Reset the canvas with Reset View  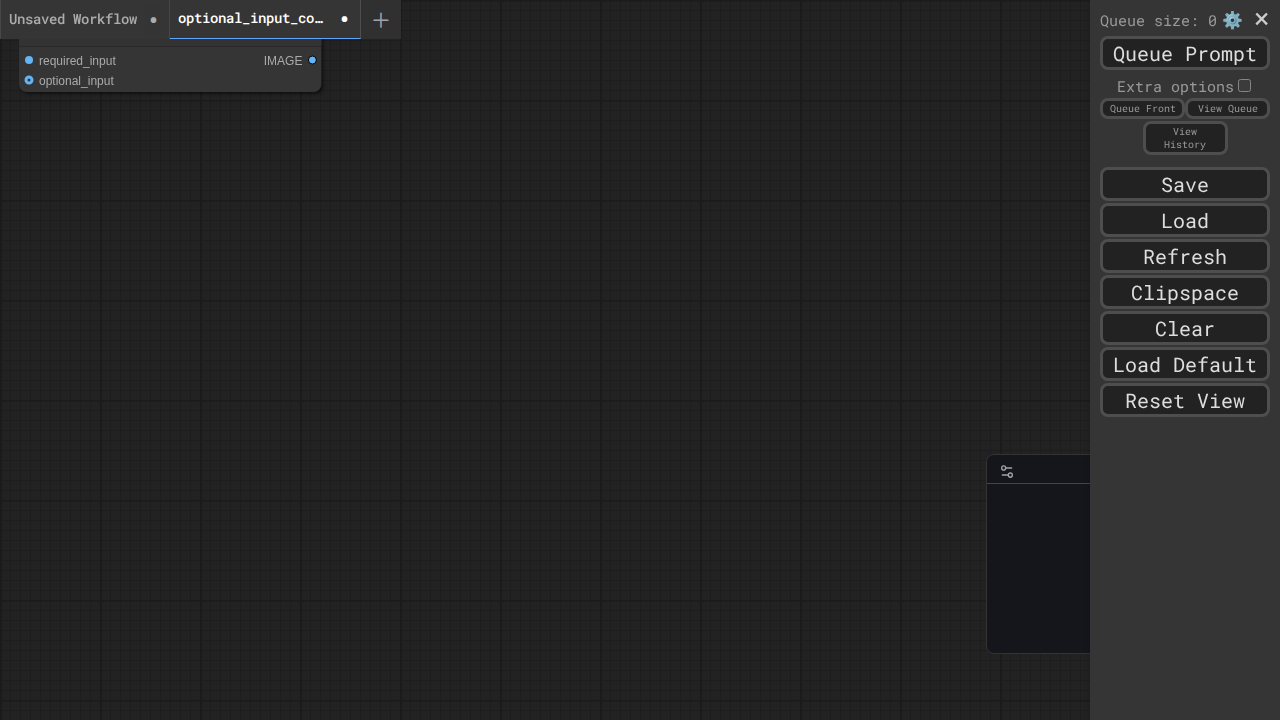(1184, 401)
